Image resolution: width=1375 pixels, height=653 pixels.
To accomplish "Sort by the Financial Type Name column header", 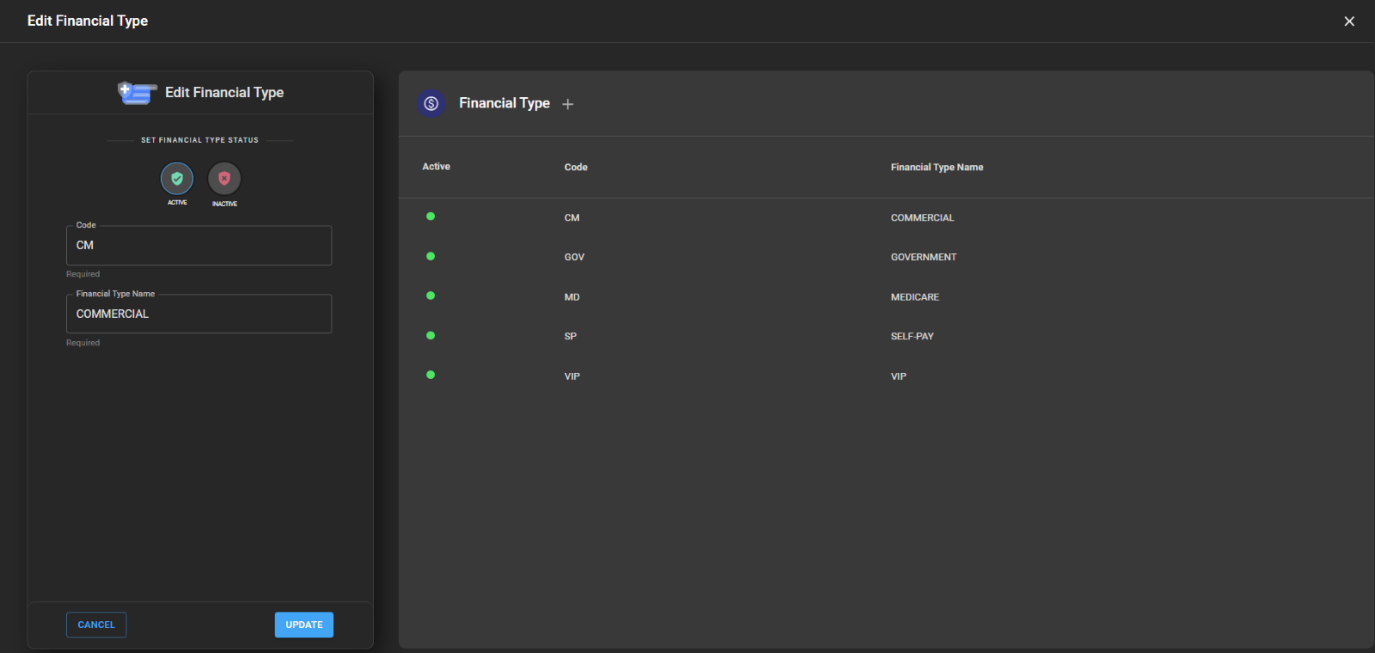I will tap(936, 167).
